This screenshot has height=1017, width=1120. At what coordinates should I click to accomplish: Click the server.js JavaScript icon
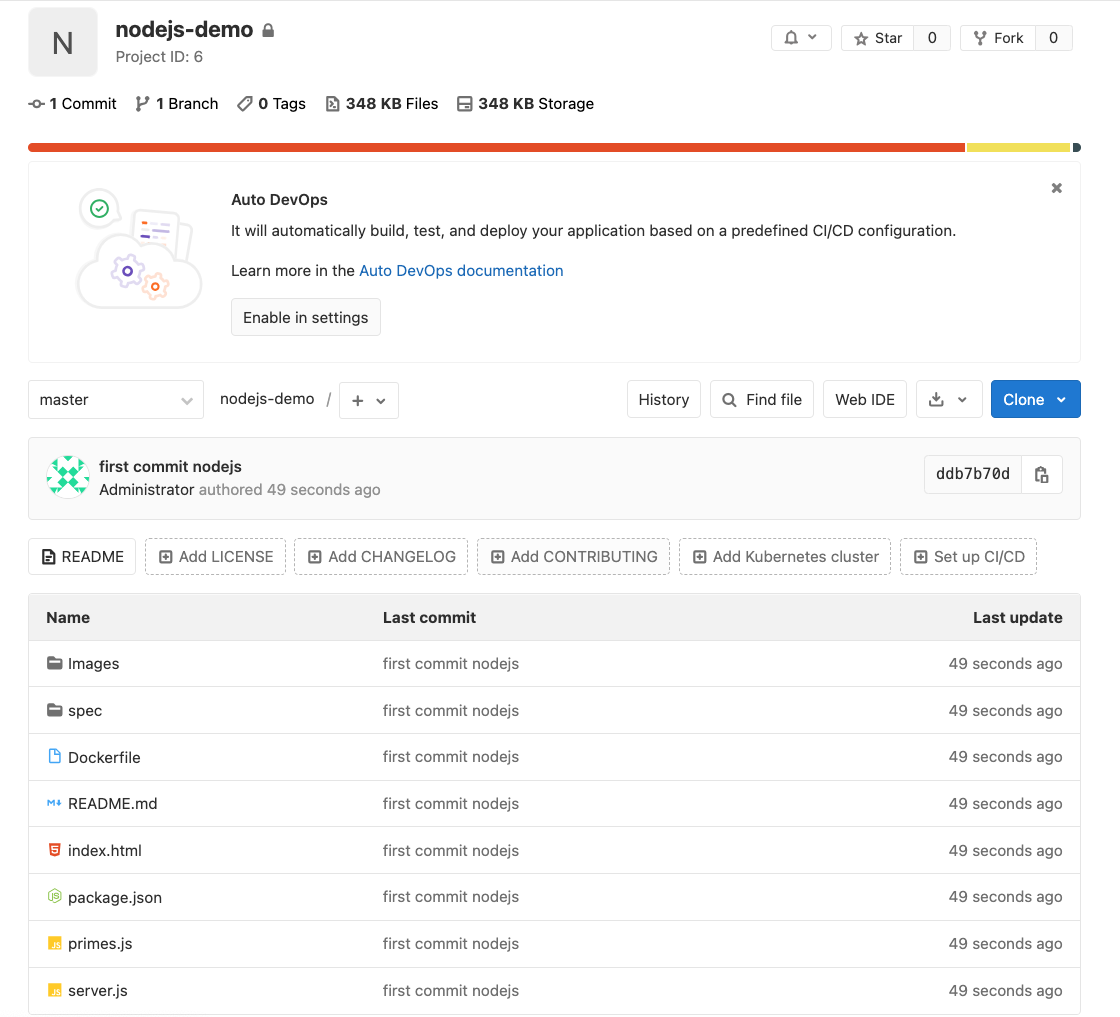point(54,990)
